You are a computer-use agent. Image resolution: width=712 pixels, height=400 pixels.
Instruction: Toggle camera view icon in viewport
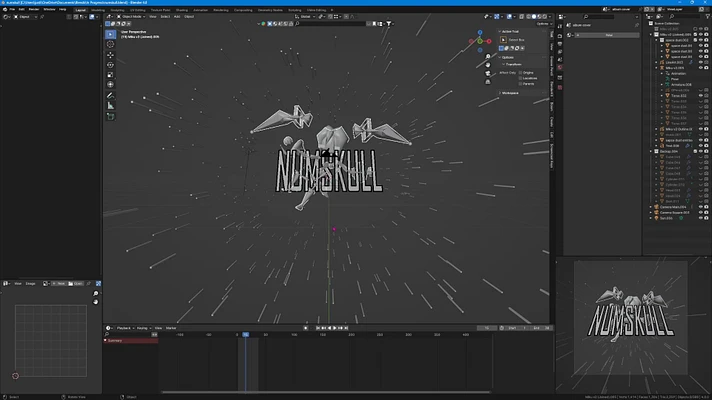[488, 74]
